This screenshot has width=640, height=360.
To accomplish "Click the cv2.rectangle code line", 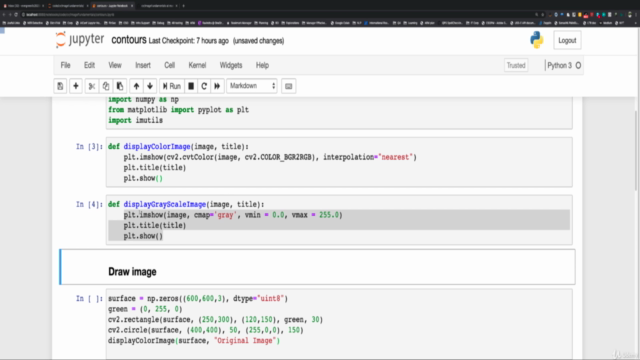I will point(216,320).
